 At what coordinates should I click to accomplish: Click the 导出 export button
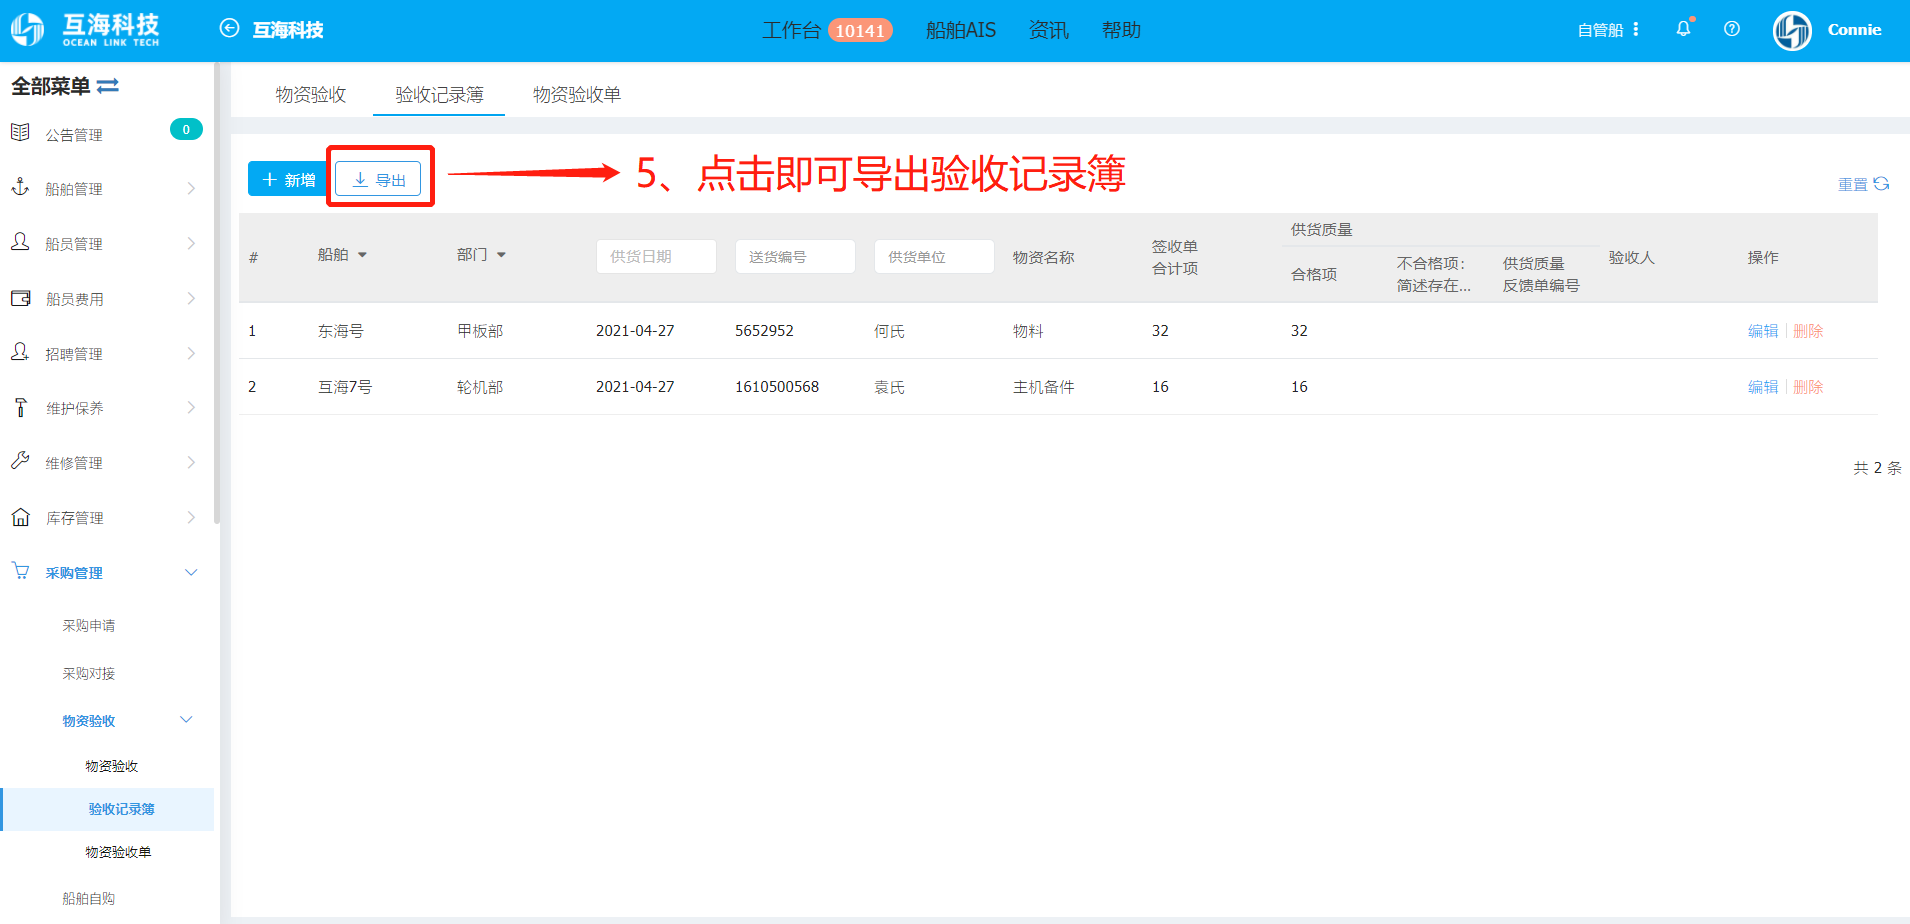click(x=378, y=179)
